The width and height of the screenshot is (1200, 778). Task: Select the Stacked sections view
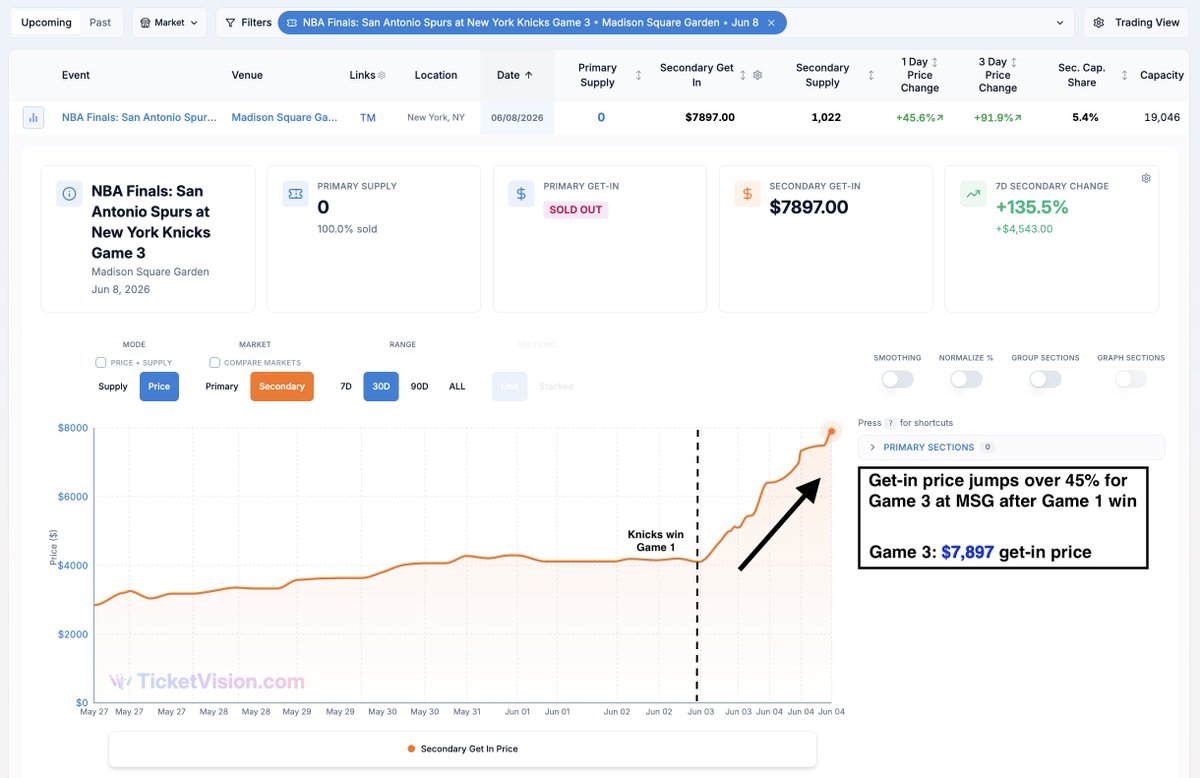tap(556, 386)
